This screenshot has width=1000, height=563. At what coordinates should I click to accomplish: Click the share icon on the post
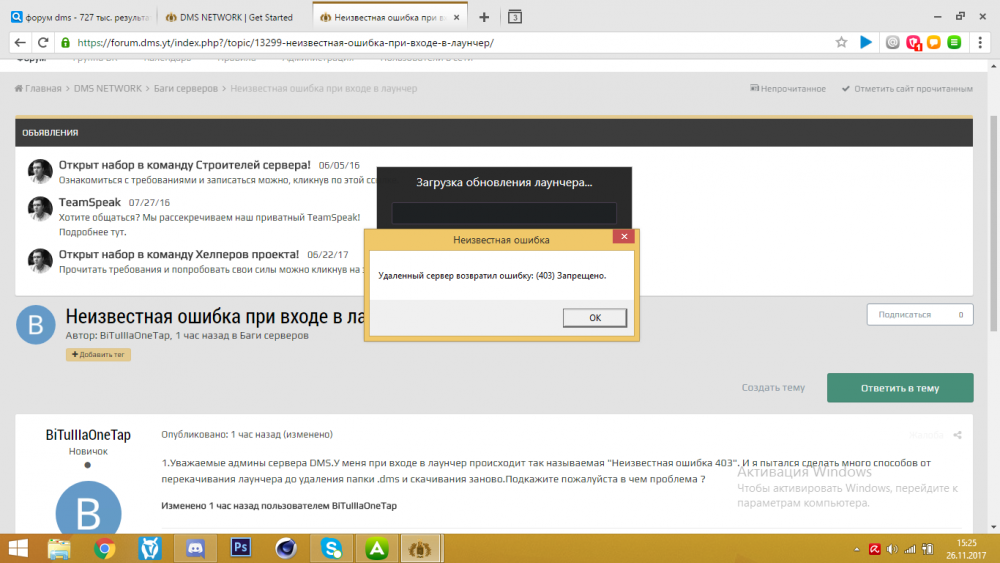pyautogui.click(x=957, y=435)
